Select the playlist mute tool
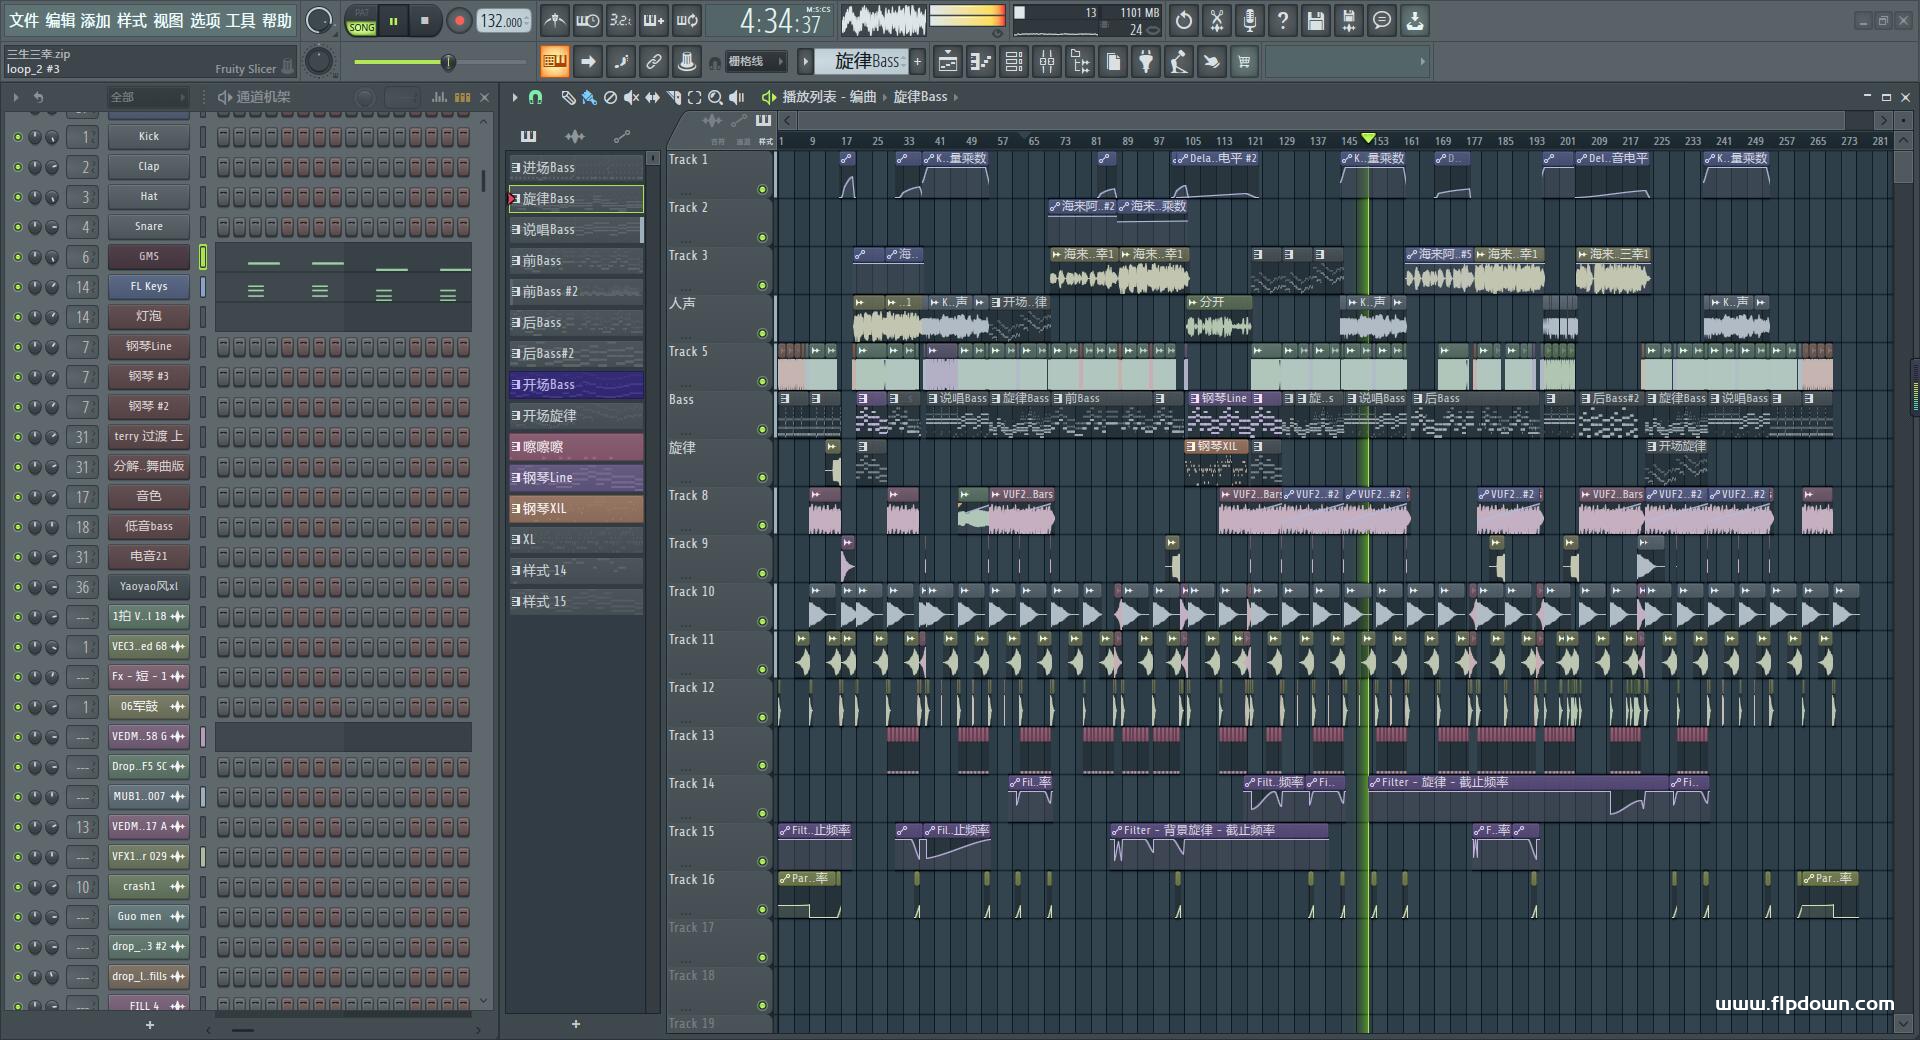Screen dimensions: 1920x1040 click(x=631, y=97)
